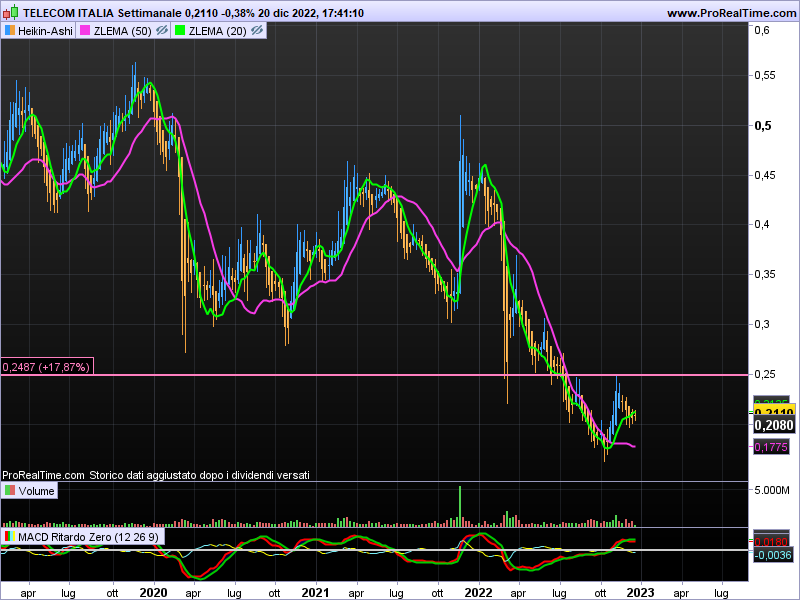This screenshot has height=600, width=800.
Task: Select the pink horizontal line label 0,2487 (+17,87%)
Action: pos(47,367)
